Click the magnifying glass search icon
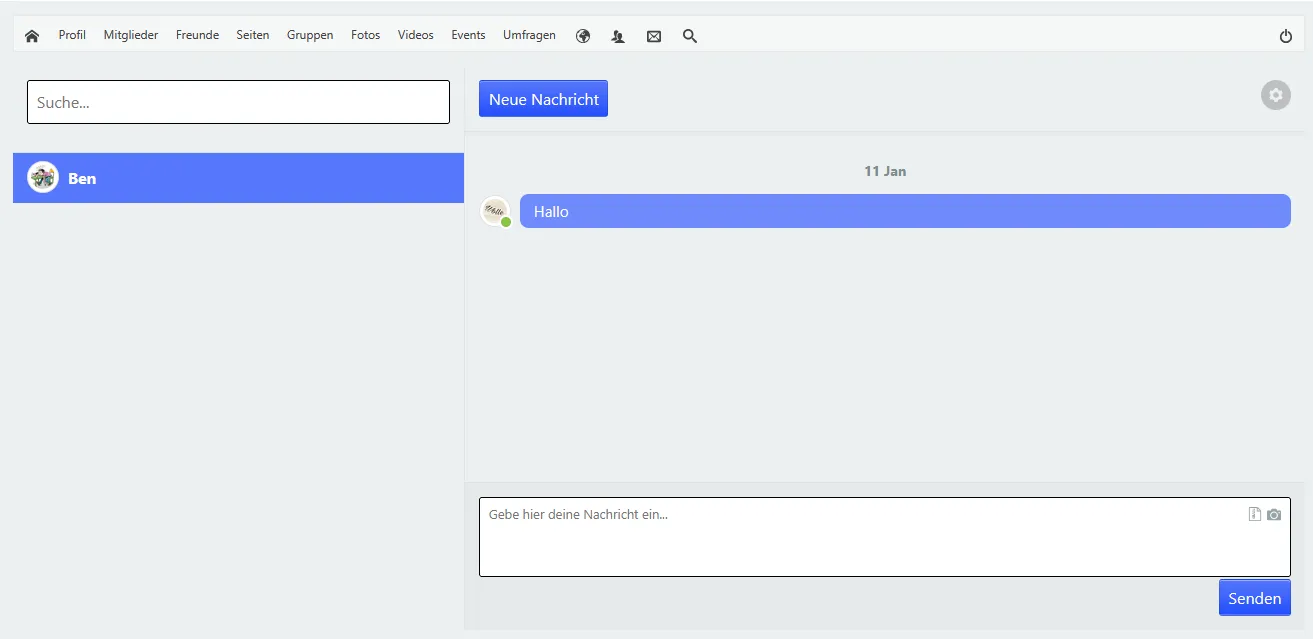Image resolution: width=1313 pixels, height=639 pixels. 690,36
